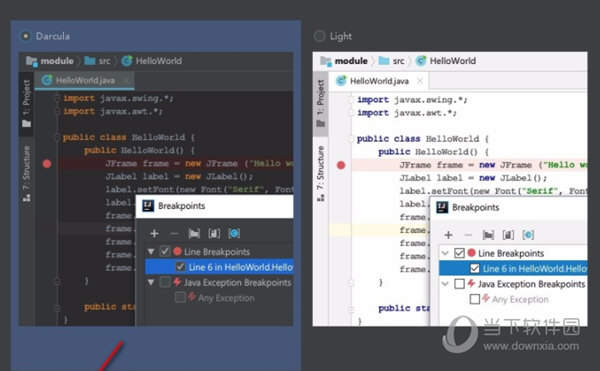Click src folder icon in Light preview
This screenshot has height=371, width=600.
(x=384, y=61)
